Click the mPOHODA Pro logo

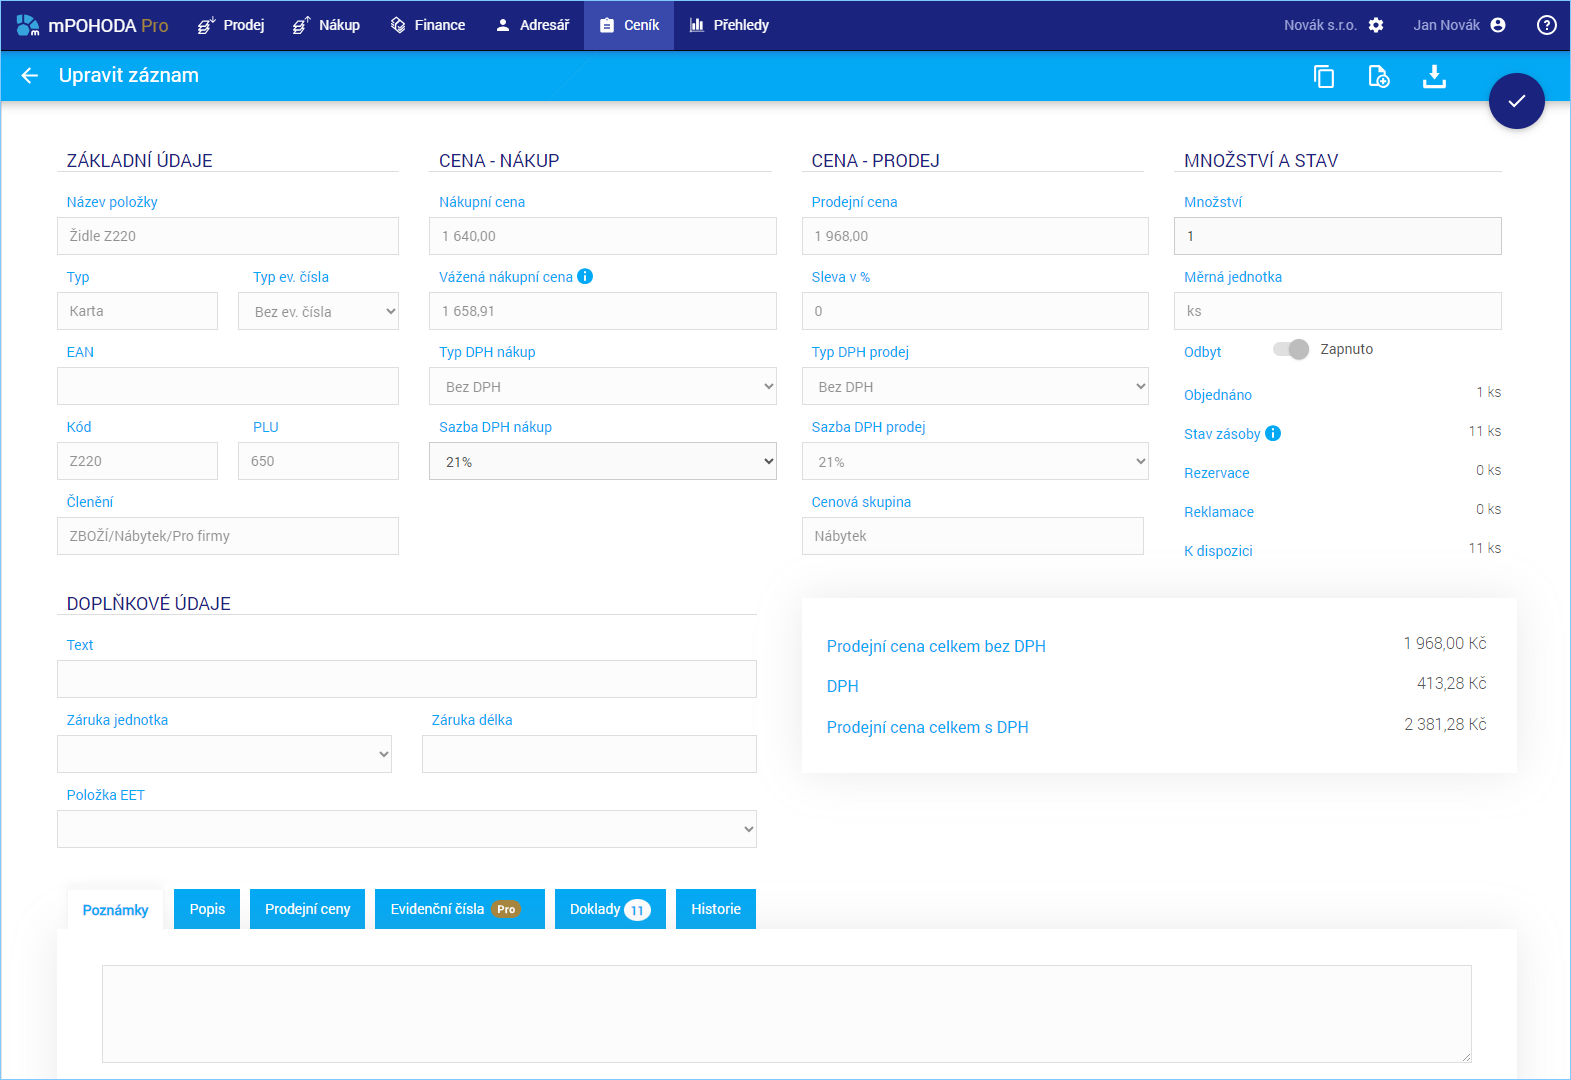[92, 25]
